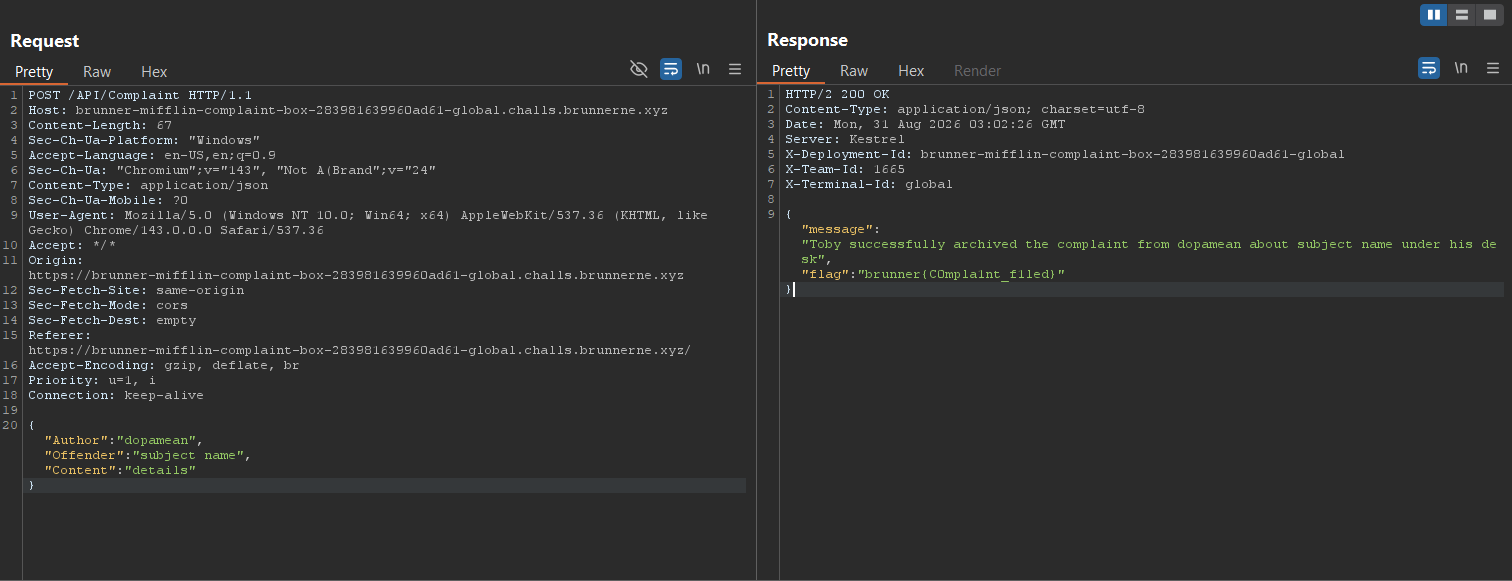Click the "Content":"details" JSON field
The width and height of the screenshot is (1512, 581).
(x=120, y=470)
